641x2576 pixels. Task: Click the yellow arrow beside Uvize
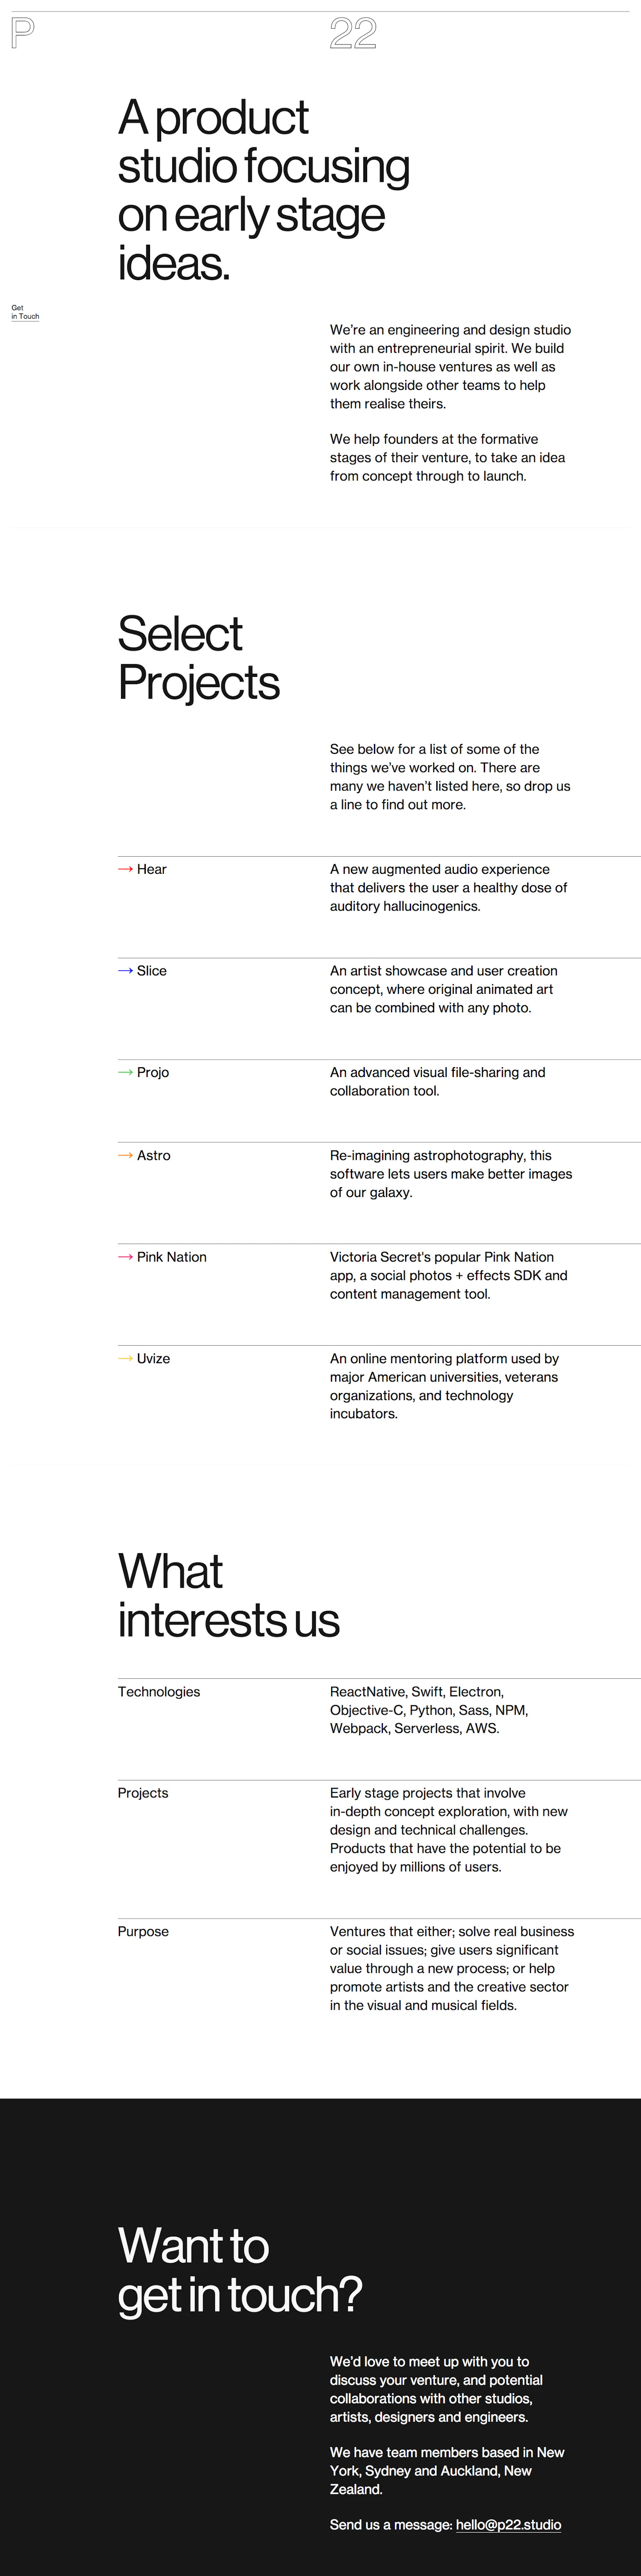pos(125,1358)
